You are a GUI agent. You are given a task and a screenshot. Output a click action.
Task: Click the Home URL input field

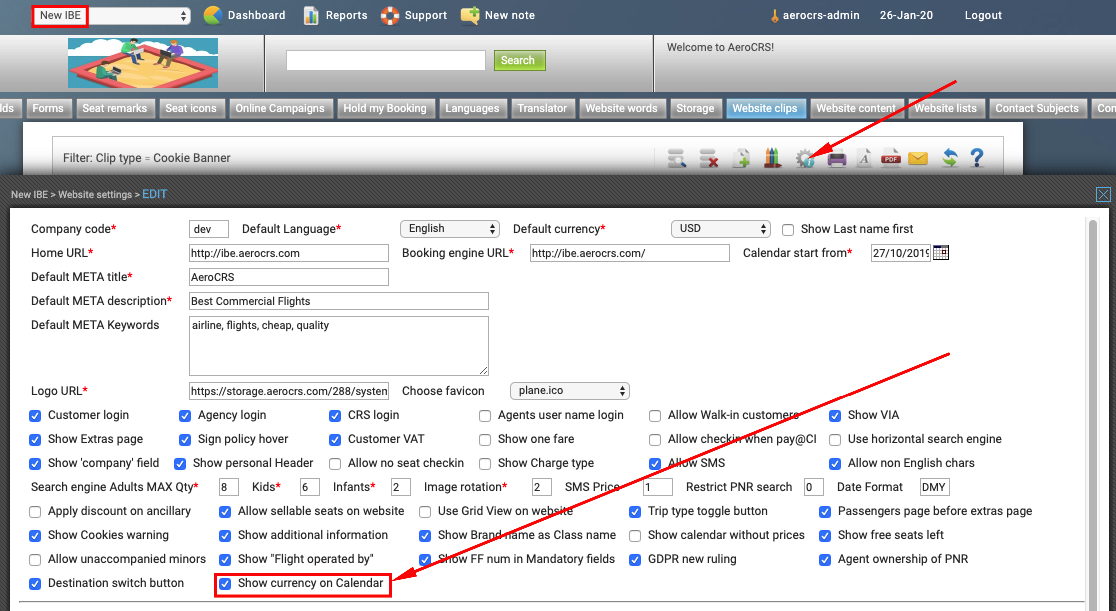(289, 253)
